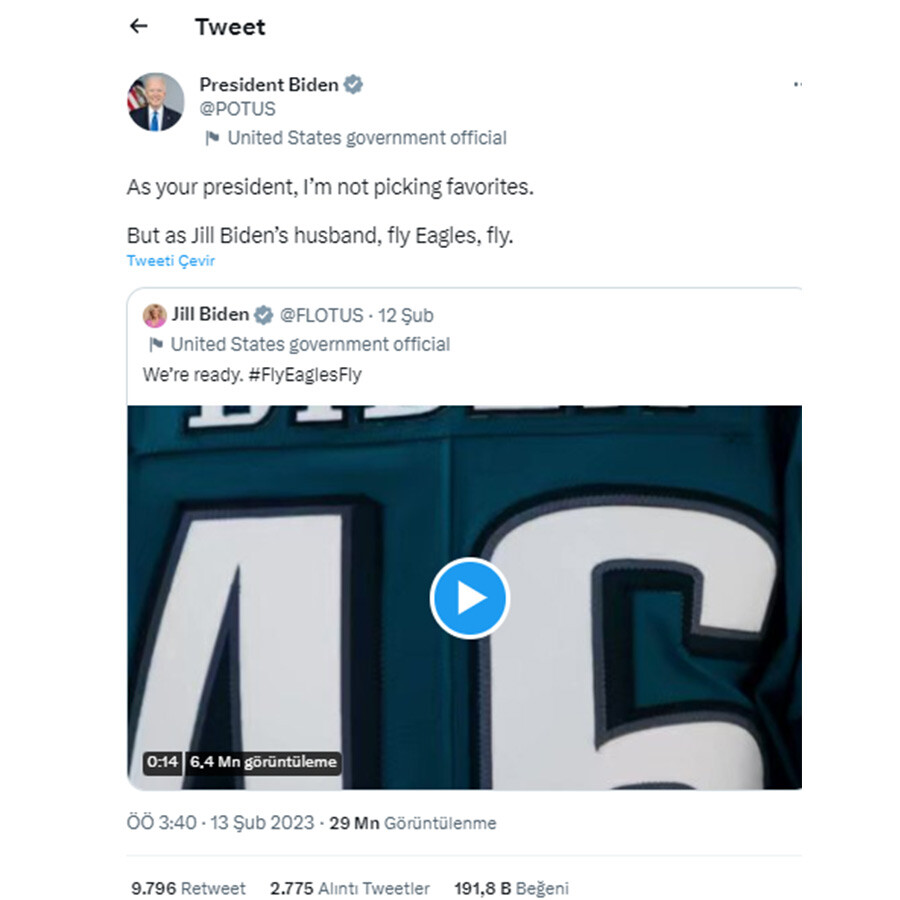900x900 pixels.
Task: Click the "12 Şub" date on the quoted tweet
Action: (405, 315)
